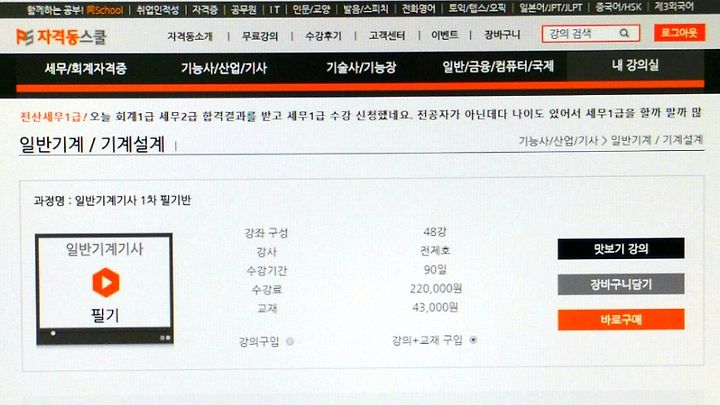Click the magnifier search icon
Screen dimensions: 720x405
pyautogui.click(x=624, y=33)
